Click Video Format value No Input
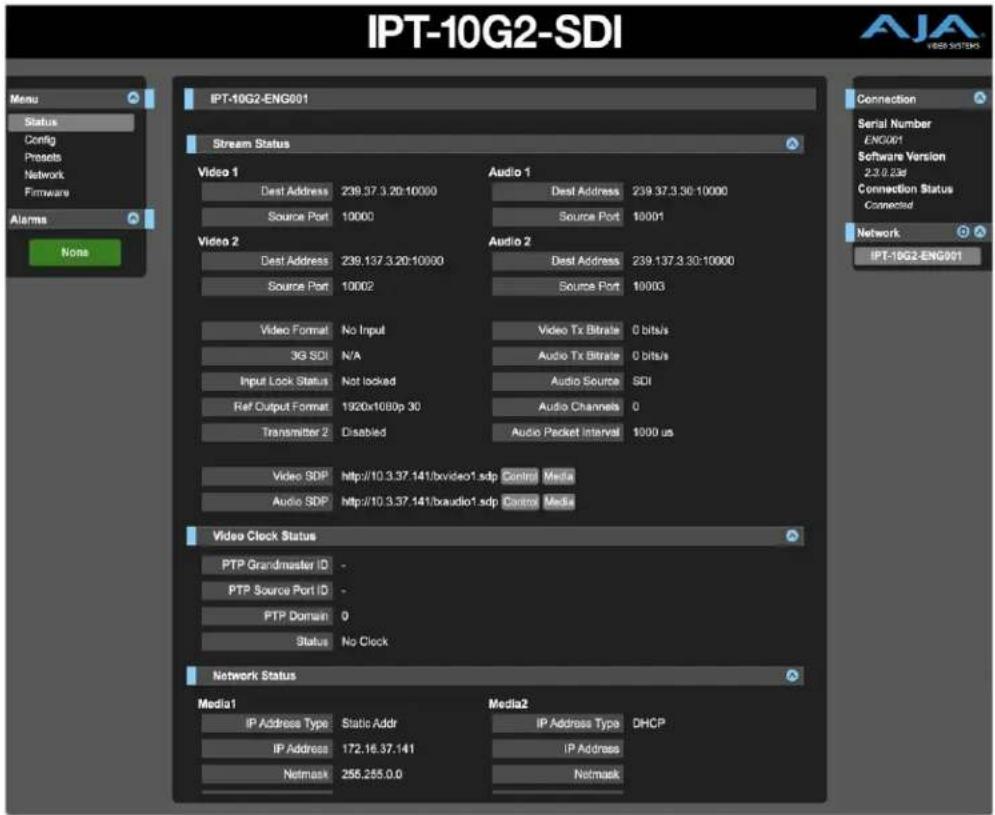Screen dimensions: 995x815 [363, 330]
